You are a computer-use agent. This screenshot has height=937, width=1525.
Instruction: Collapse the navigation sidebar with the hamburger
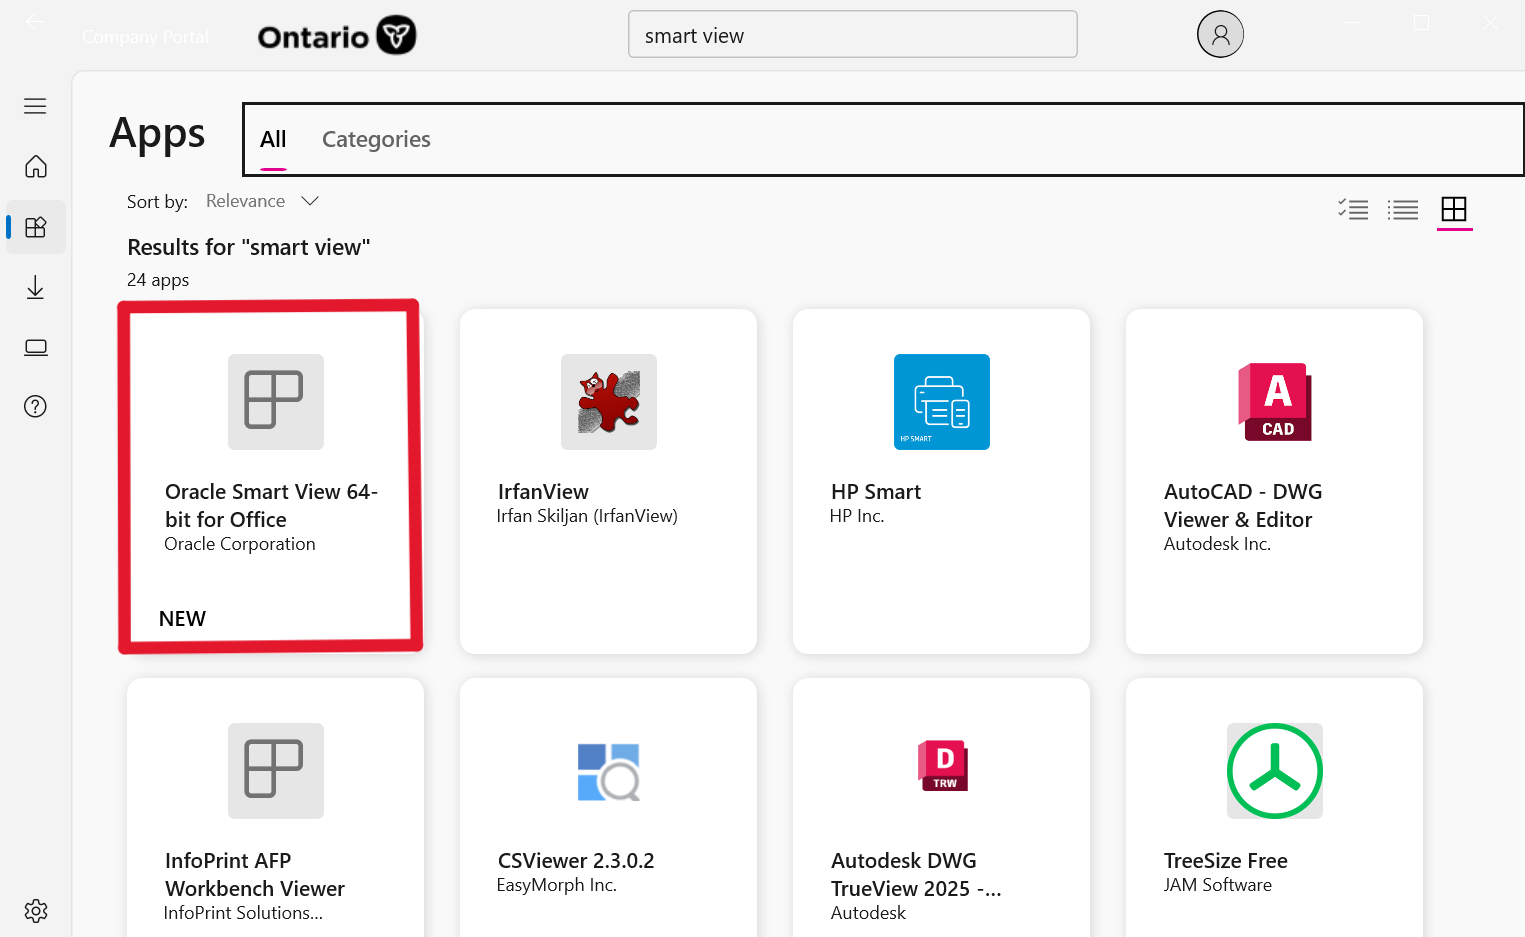pyautogui.click(x=35, y=105)
